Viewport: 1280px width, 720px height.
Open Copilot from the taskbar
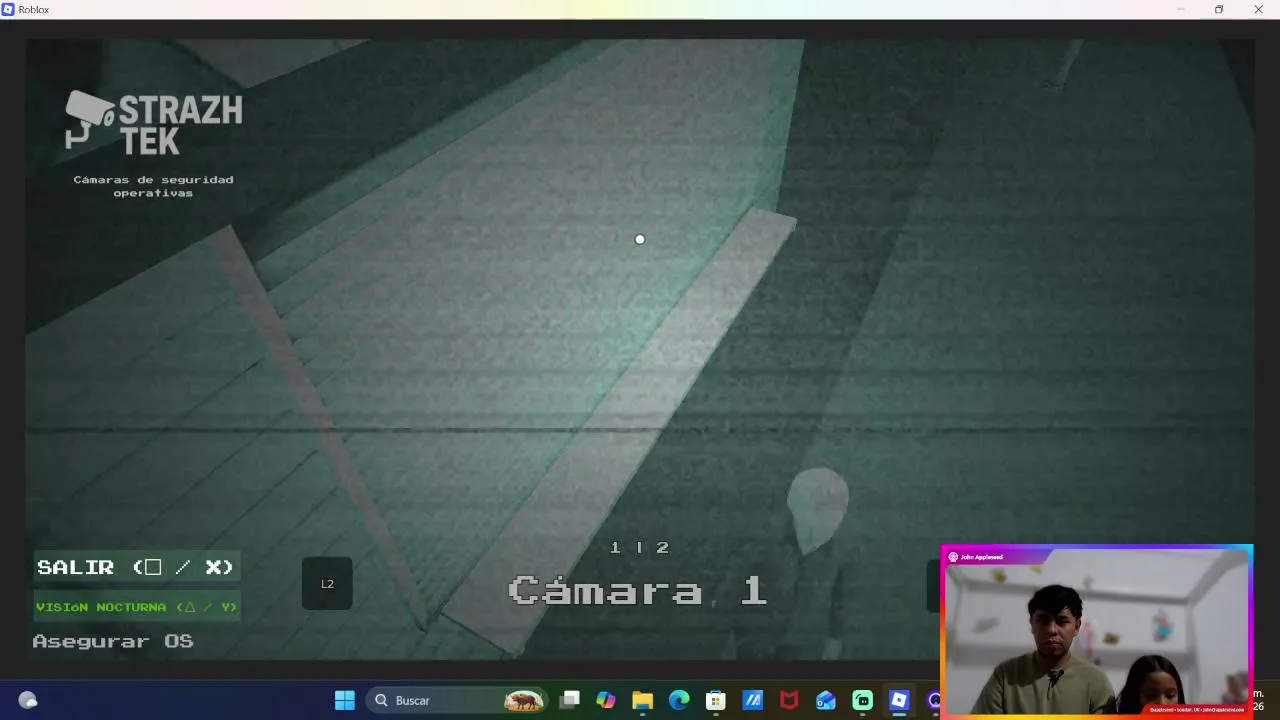(x=606, y=700)
